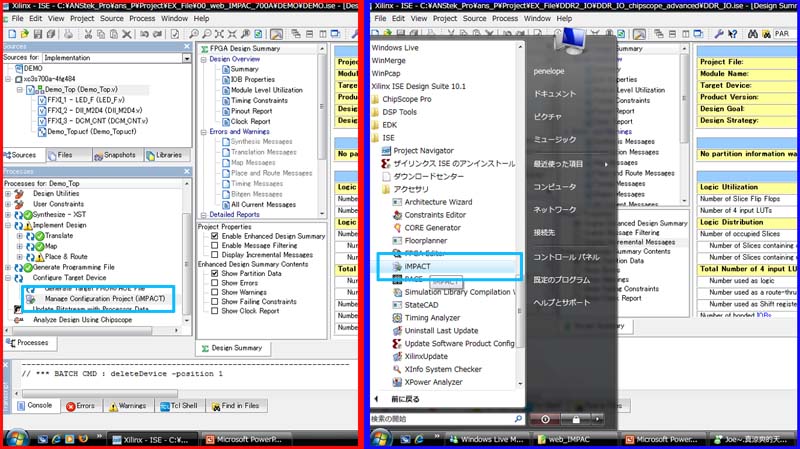800x449 pixels.
Task: Open Architecture Wizard from Start menu
Action: tap(438, 202)
